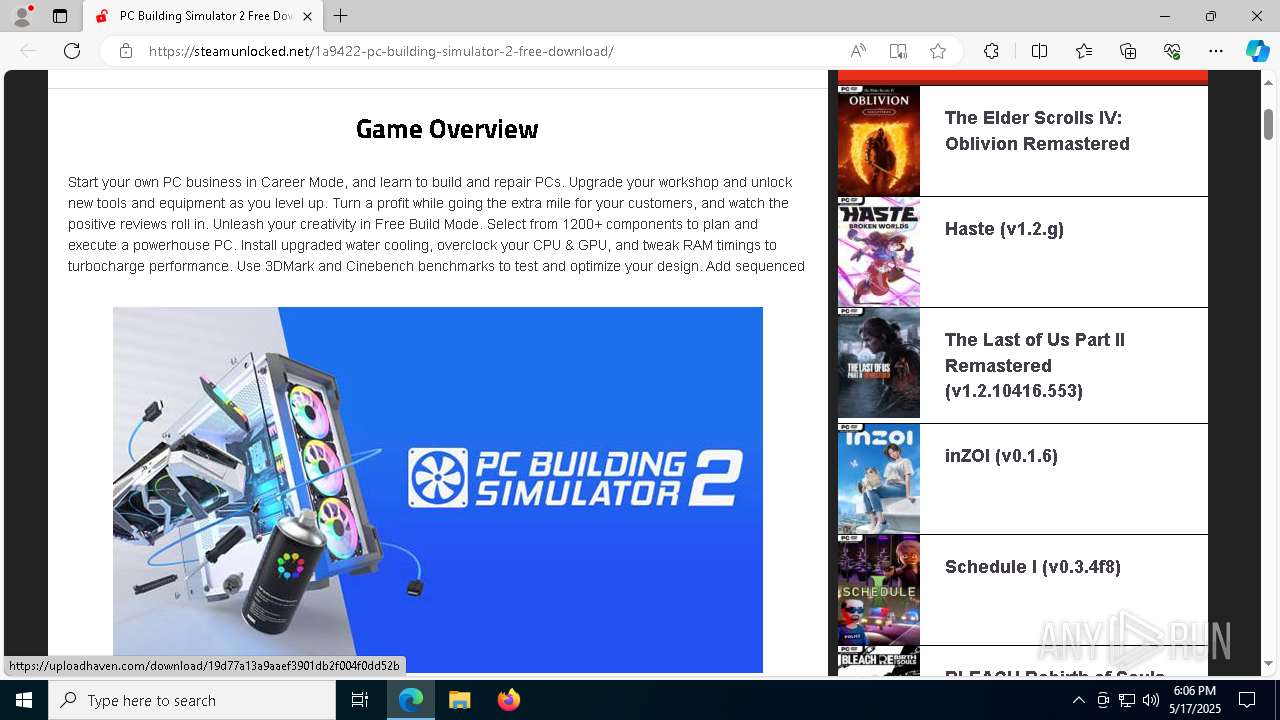Click the taskbar search box
This screenshot has width=1280, height=720.
(x=192, y=700)
